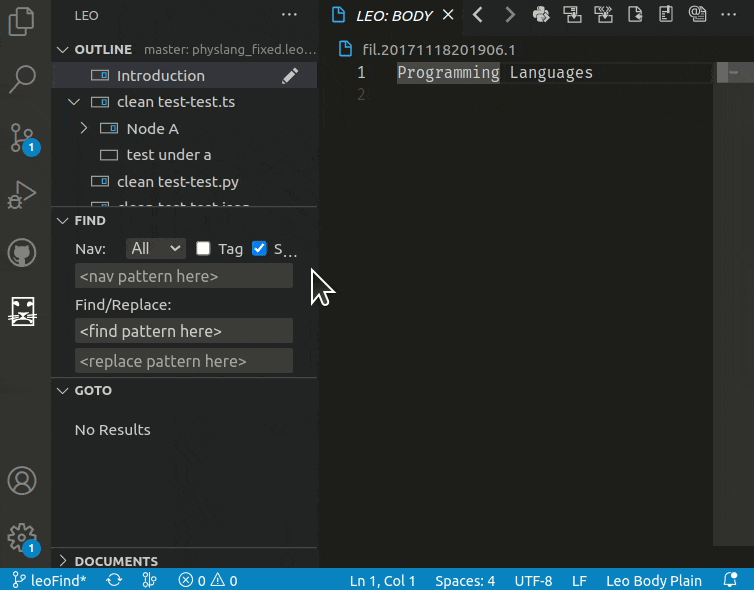Image resolution: width=754 pixels, height=590 pixels.
Task: Click the toolbar icon right of Python logo
Action: point(572,15)
